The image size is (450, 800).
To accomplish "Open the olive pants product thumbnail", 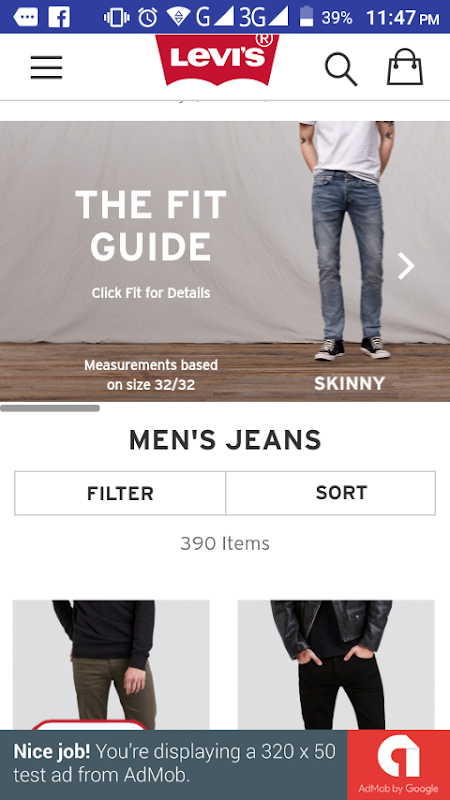I will (111, 665).
